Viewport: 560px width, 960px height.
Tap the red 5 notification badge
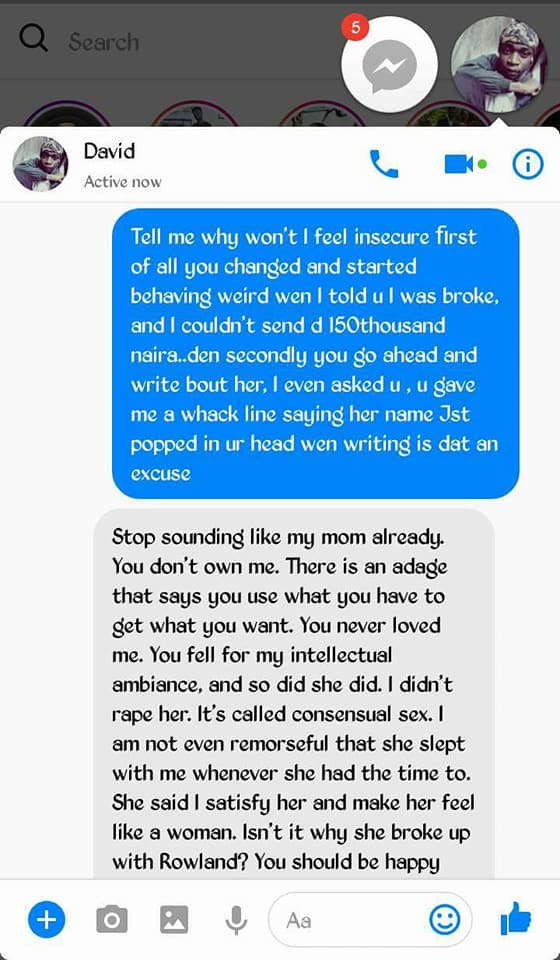click(x=356, y=29)
